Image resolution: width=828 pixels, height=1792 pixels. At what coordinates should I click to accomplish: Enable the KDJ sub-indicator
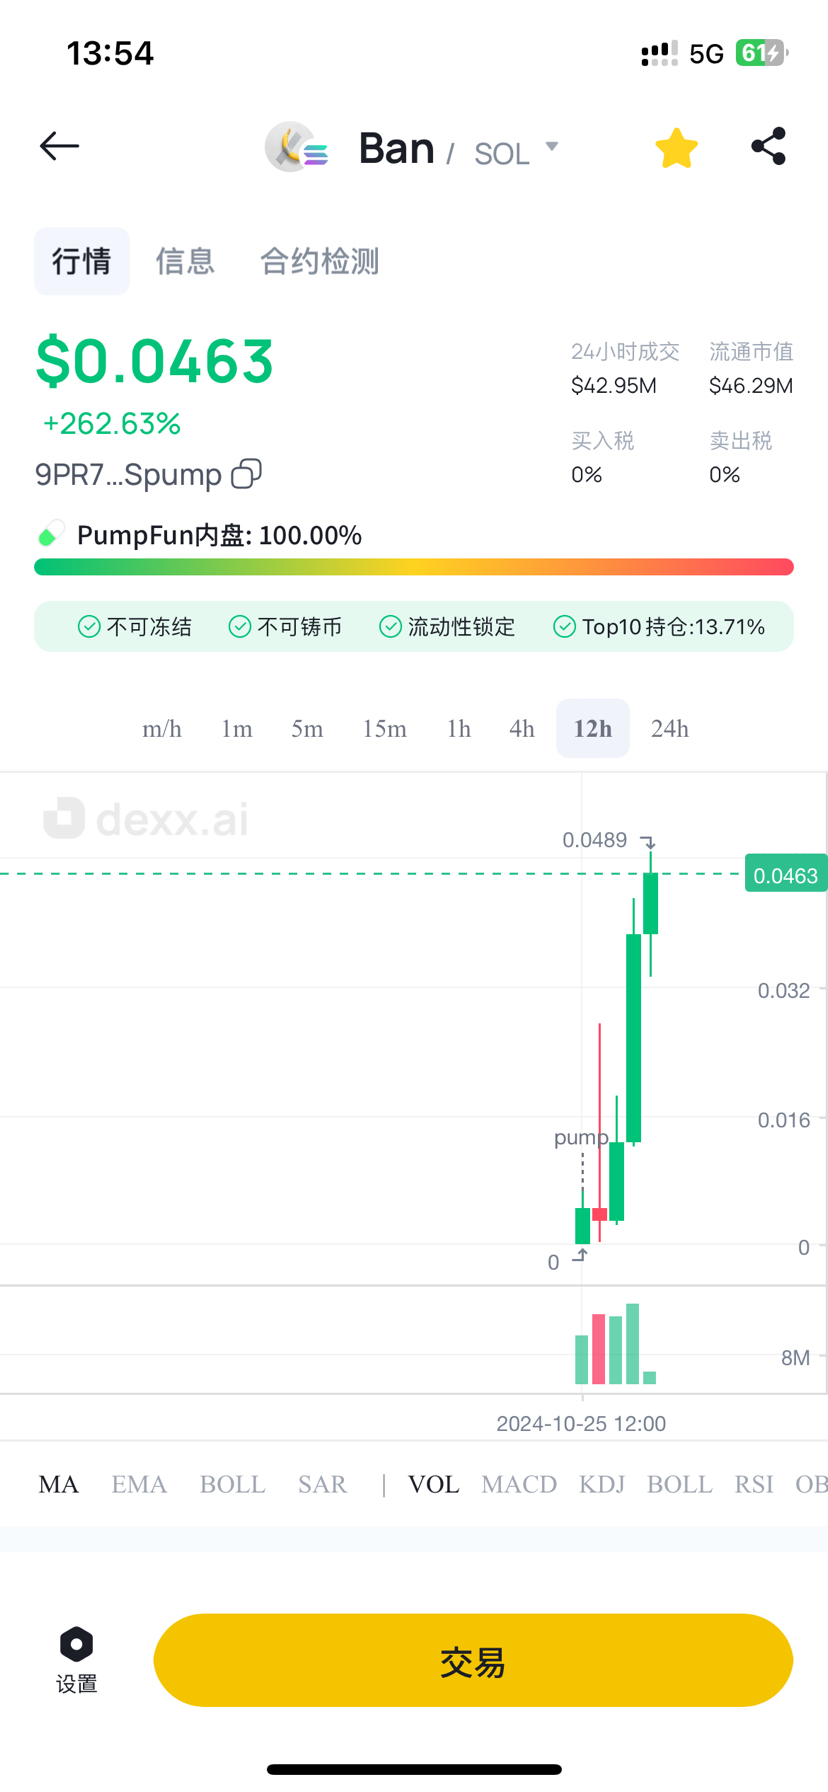602,1484
